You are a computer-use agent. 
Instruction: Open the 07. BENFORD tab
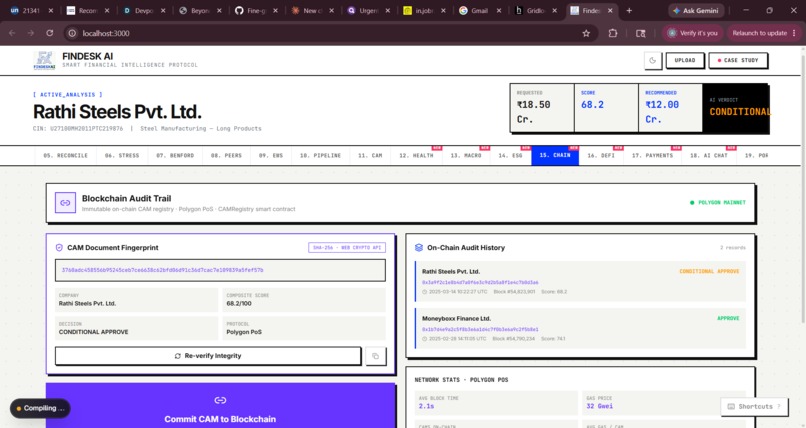pos(175,155)
